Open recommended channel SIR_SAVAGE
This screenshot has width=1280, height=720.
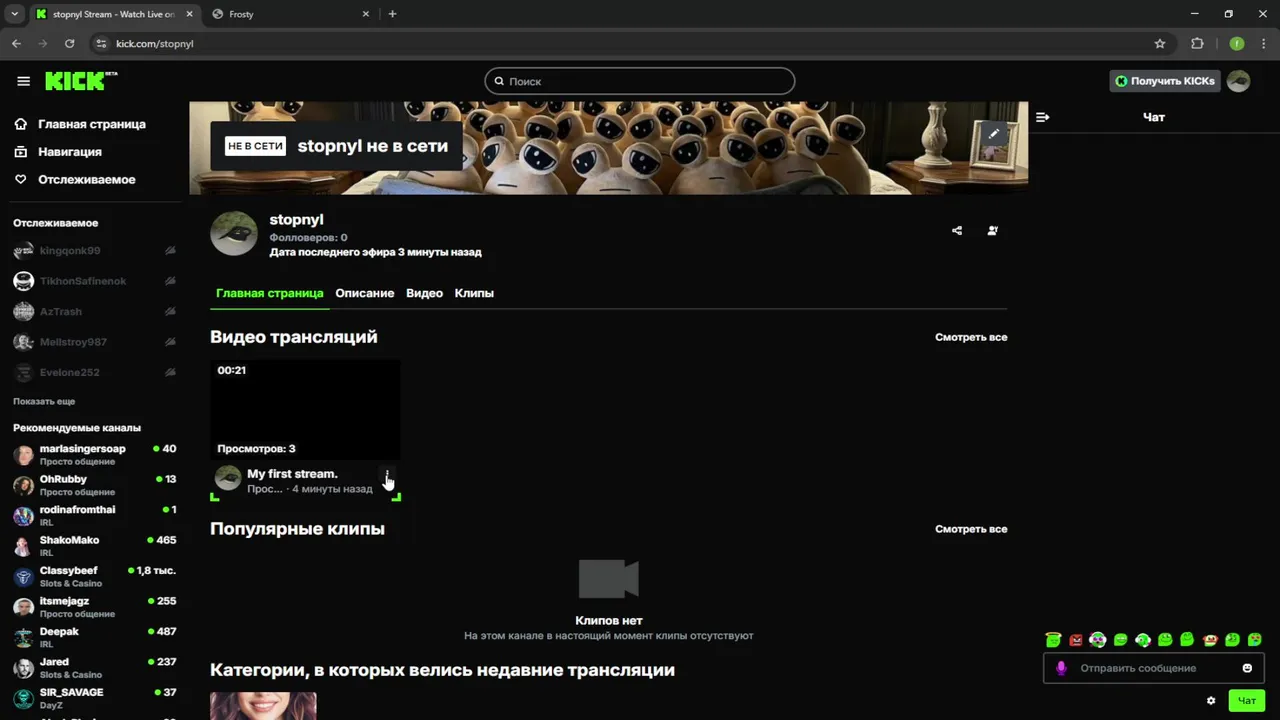click(x=95, y=699)
